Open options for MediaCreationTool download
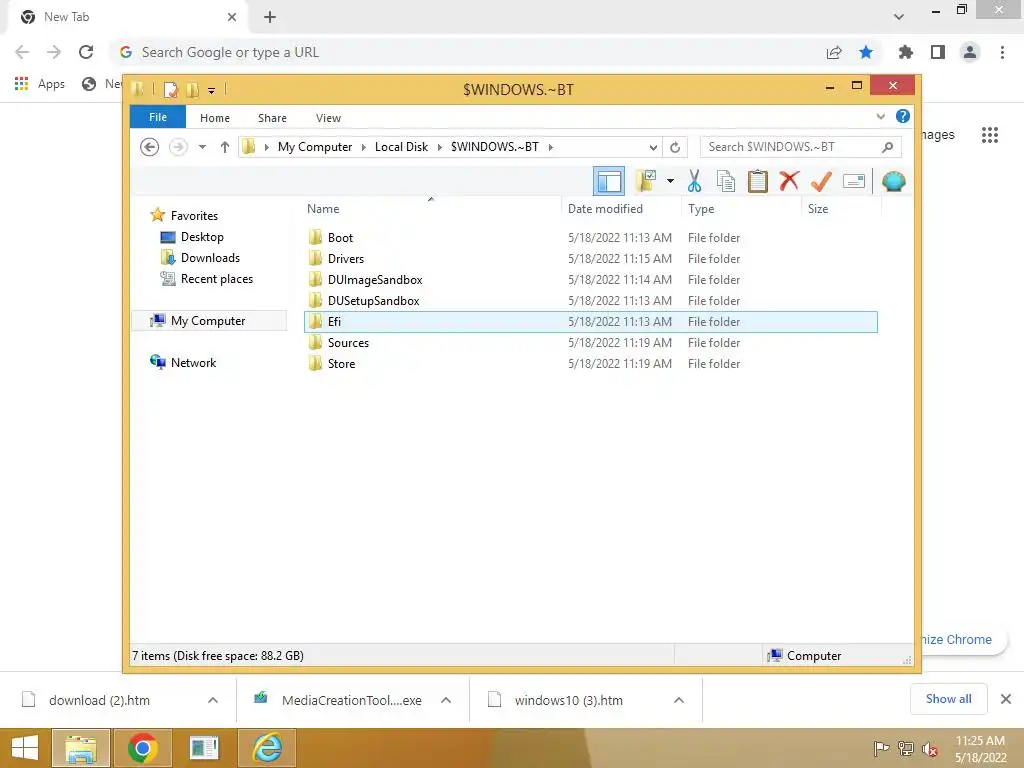 (x=446, y=700)
